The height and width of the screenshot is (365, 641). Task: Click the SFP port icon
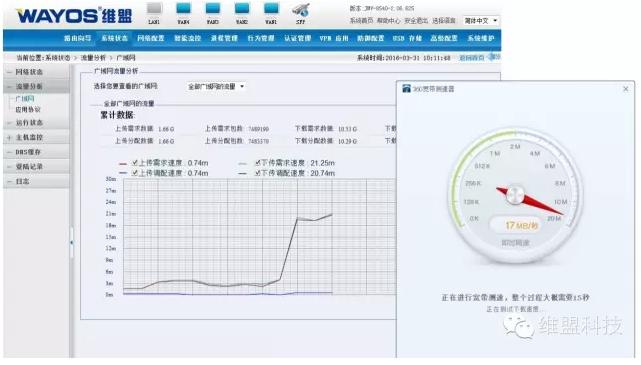coord(300,10)
